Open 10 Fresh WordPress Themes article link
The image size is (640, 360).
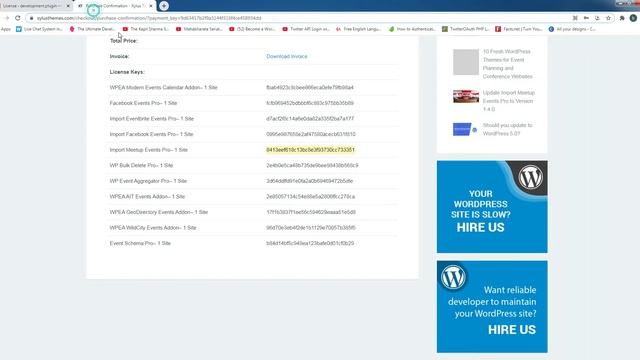(x=507, y=64)
